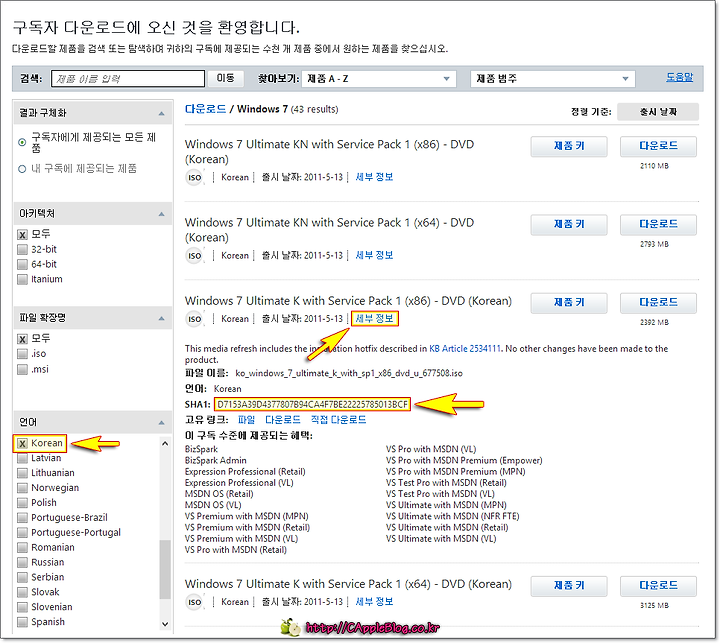Check the Lithuanian language box

pos(22,473)
